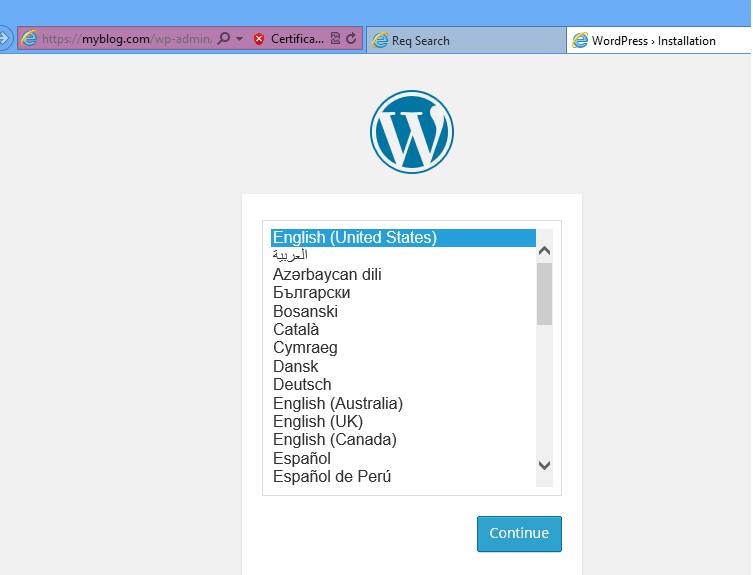The height and width of the screenshot is (575, 753).
Task: Select Azərbaycan dili language
Action: 403,274
